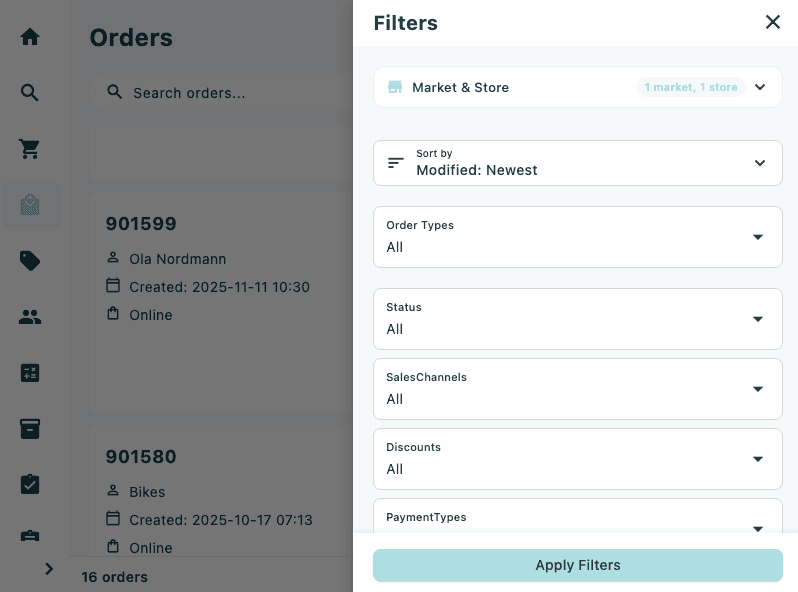Click the Apply Filters button
The height and width of the screenshot is (592, 798).
578,565
